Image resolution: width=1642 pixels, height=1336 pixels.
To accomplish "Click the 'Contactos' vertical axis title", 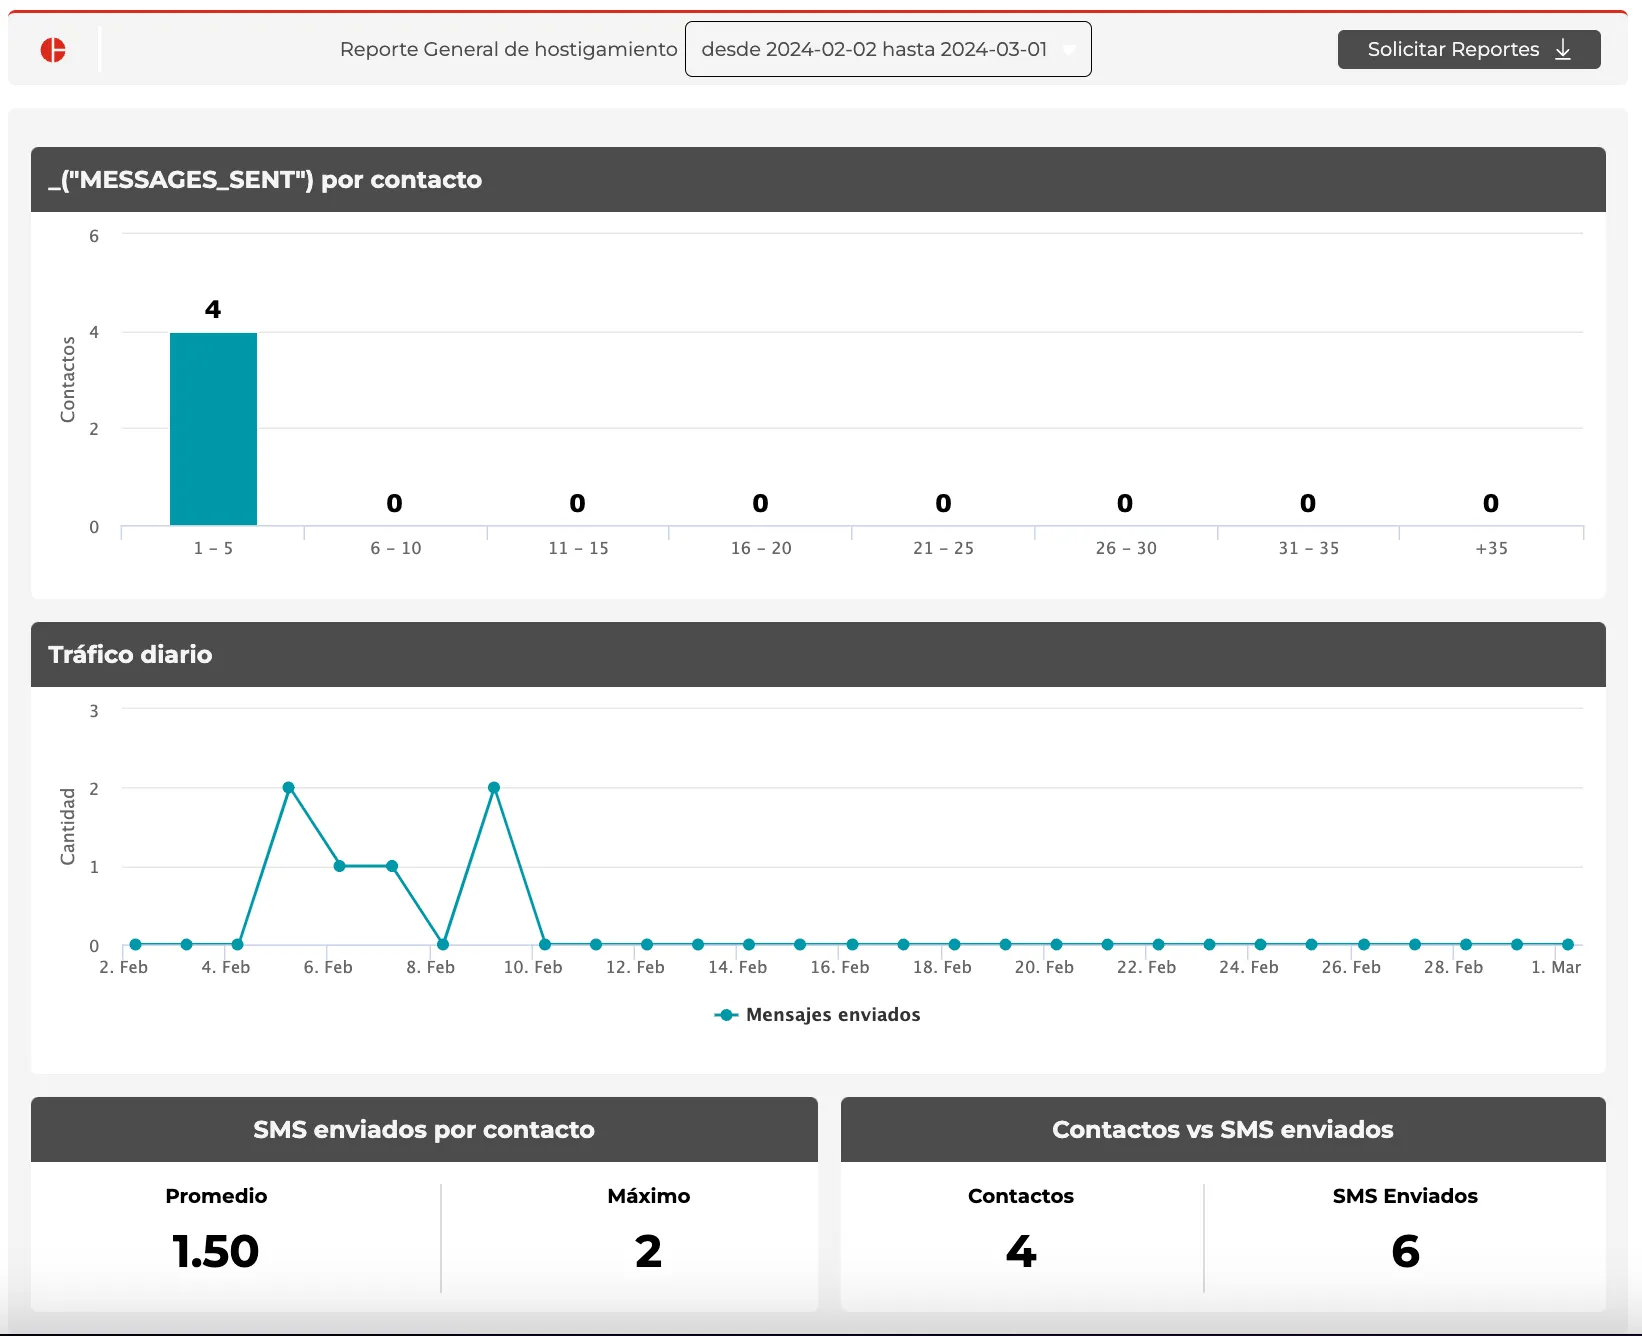I will click(68, 379).
